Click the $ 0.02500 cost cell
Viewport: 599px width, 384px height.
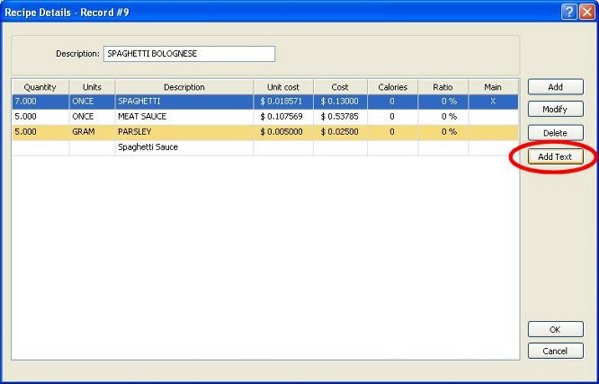tap(340, 132)
